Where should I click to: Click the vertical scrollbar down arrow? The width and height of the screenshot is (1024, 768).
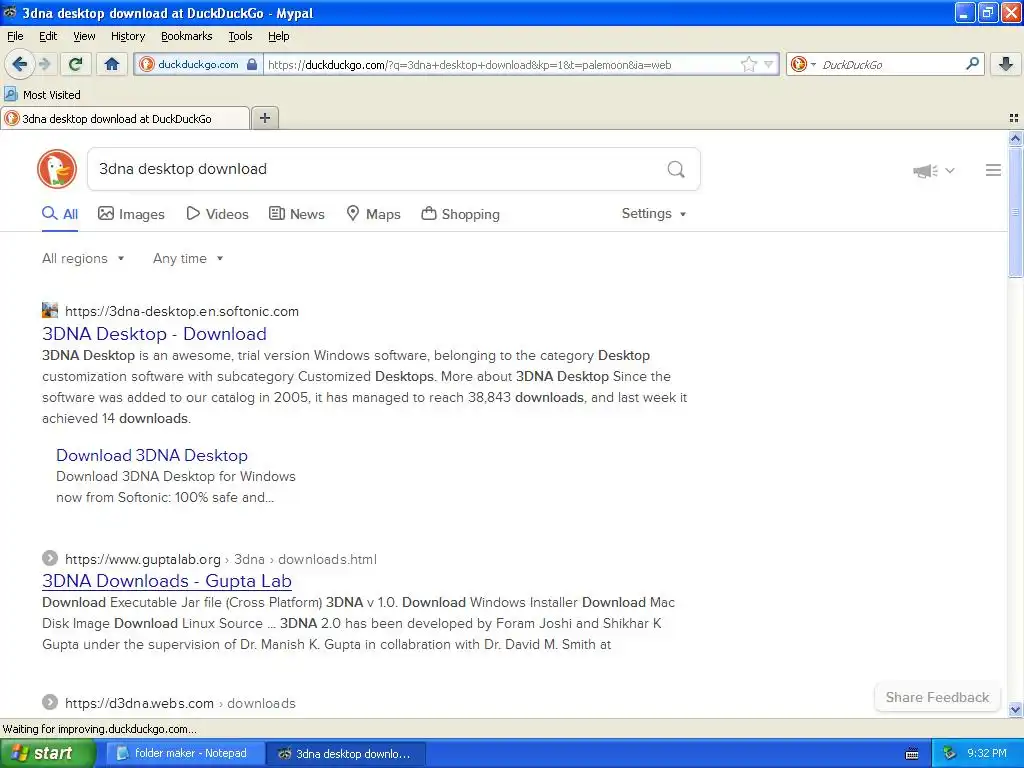click(x=1015, y=709)
